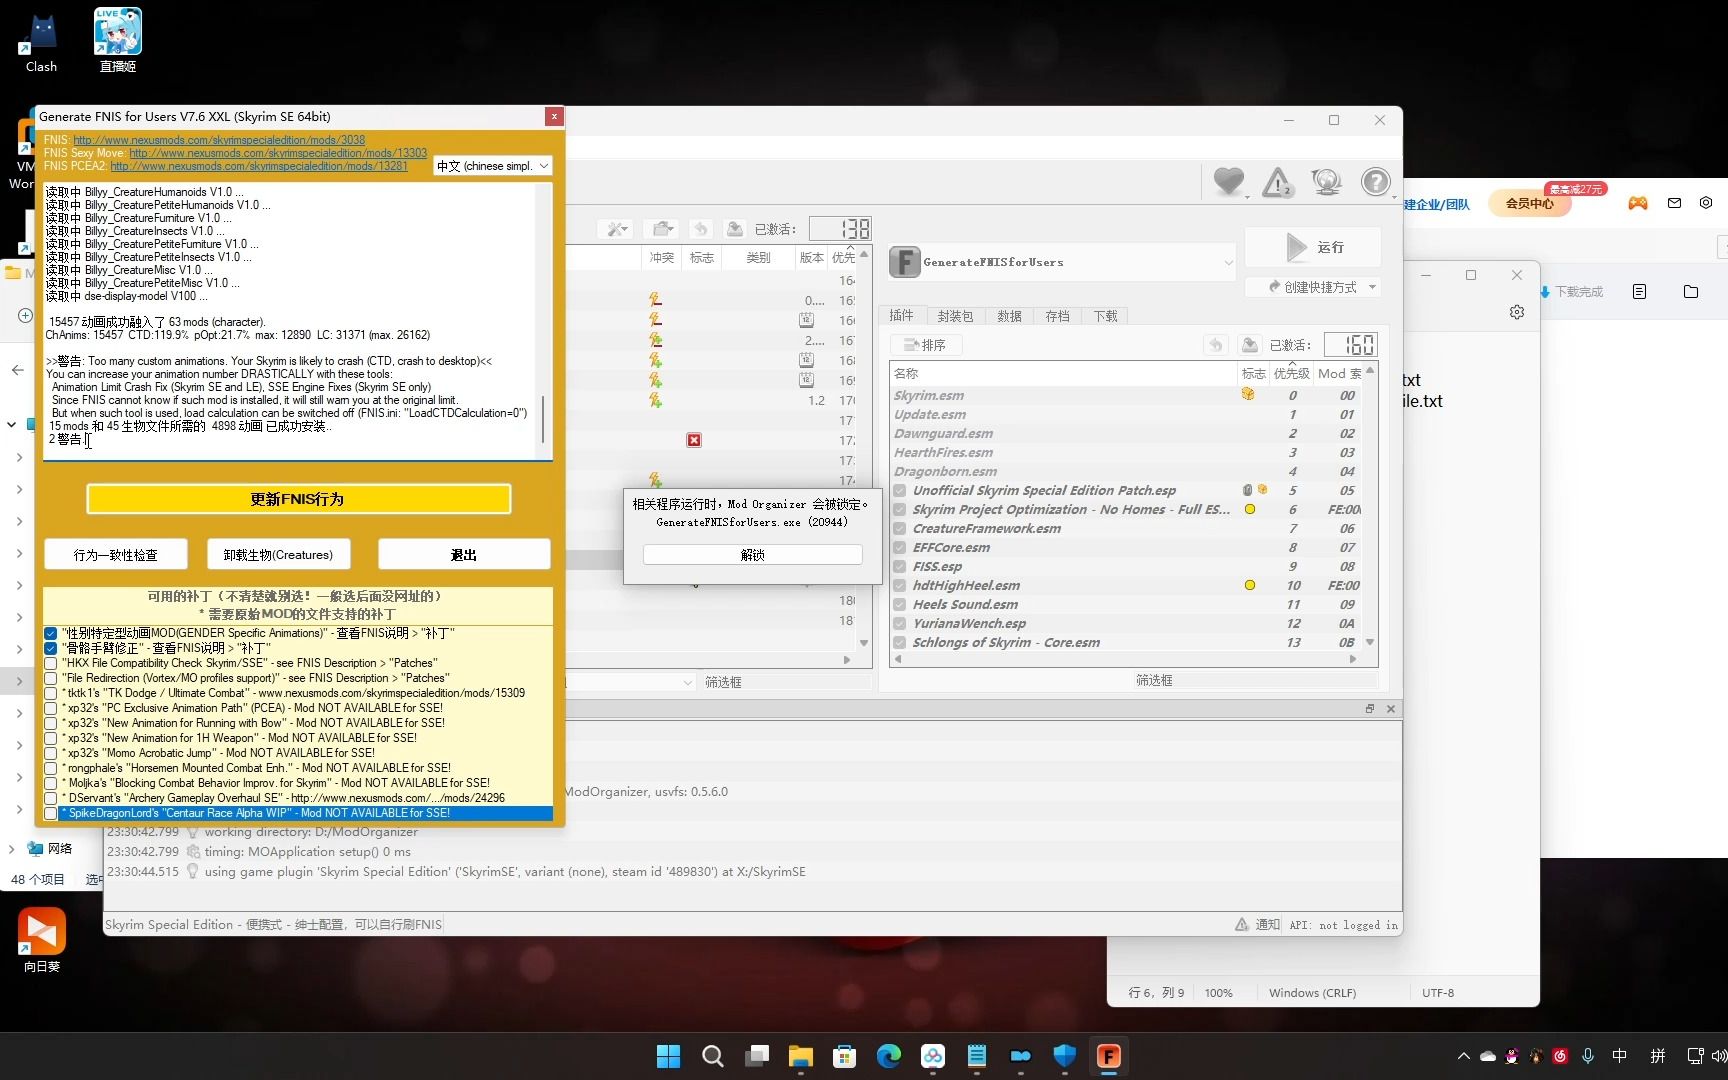
Task: Open File Explorer from taskbar
Action: point(800,1056)
